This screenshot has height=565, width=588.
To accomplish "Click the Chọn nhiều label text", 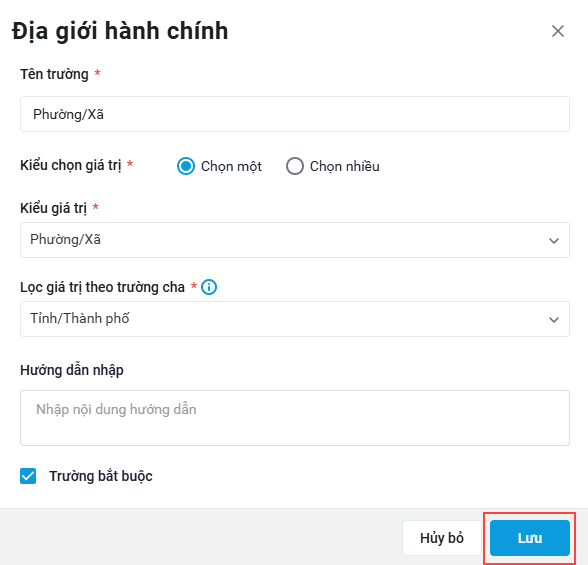I will (345, 166).
